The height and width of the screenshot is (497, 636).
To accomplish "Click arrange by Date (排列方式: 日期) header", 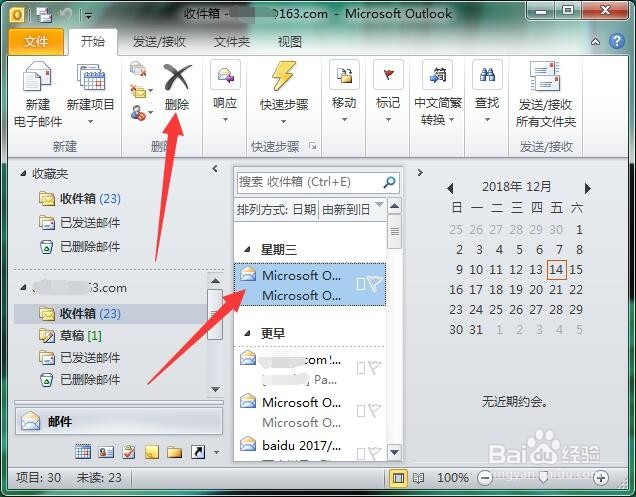I will coord(277,209).
